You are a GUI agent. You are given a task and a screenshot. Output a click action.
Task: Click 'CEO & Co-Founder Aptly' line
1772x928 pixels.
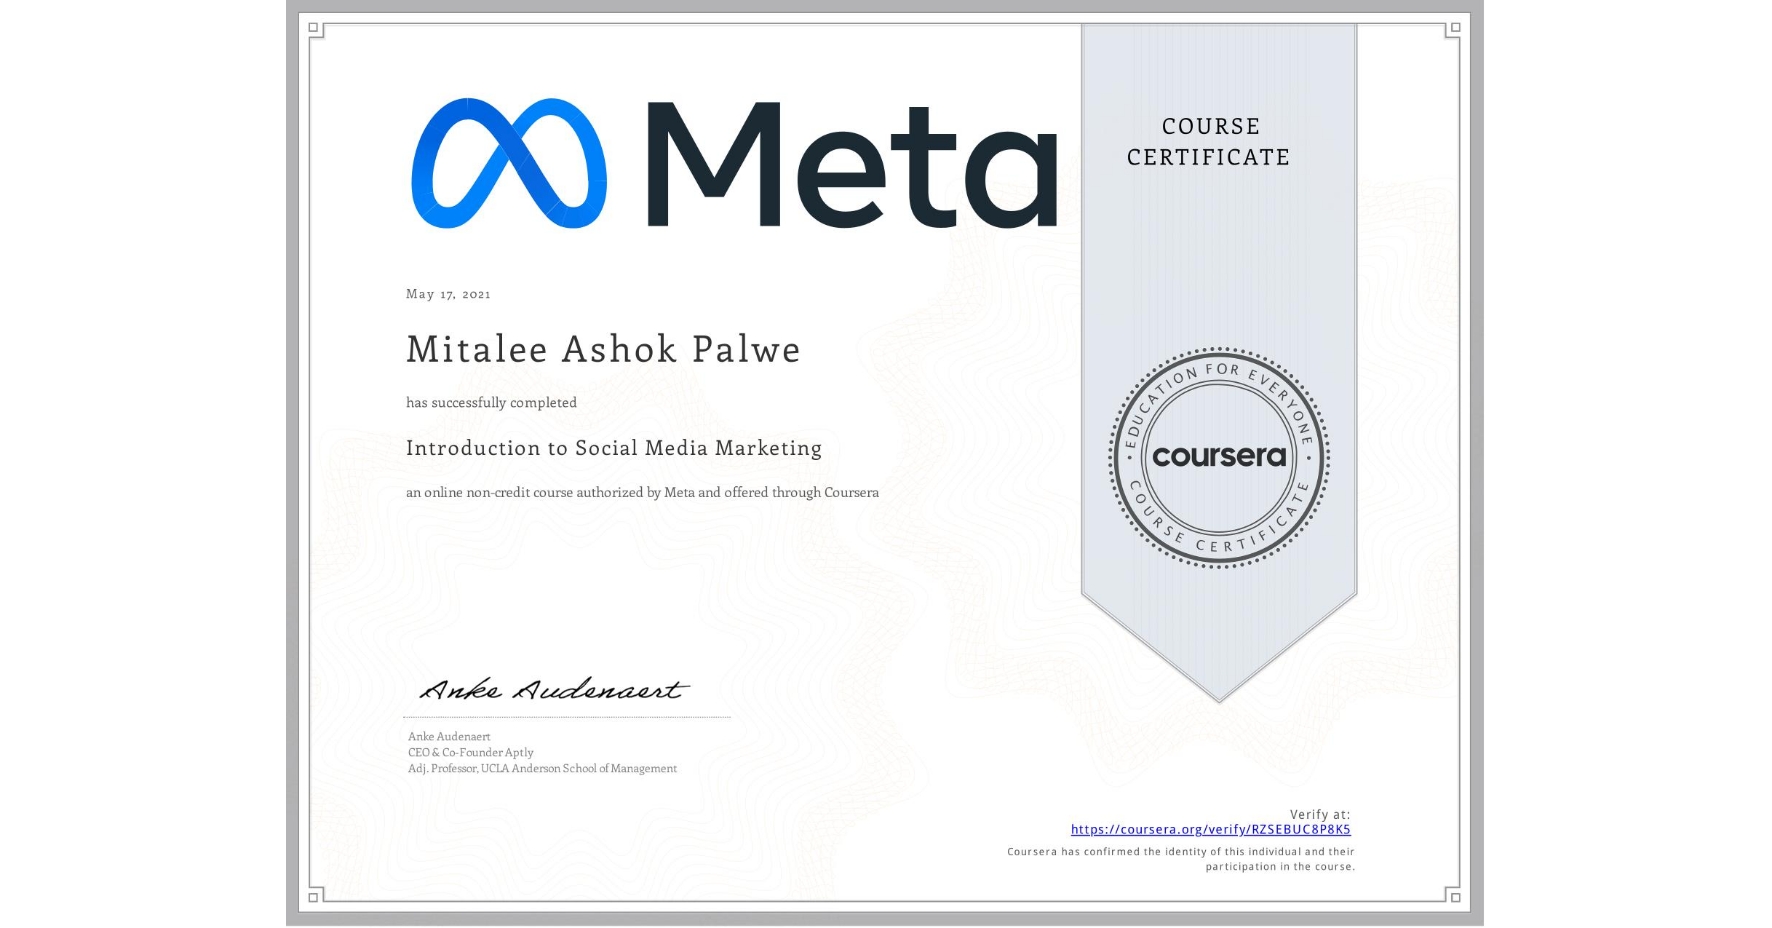(471, 752)
